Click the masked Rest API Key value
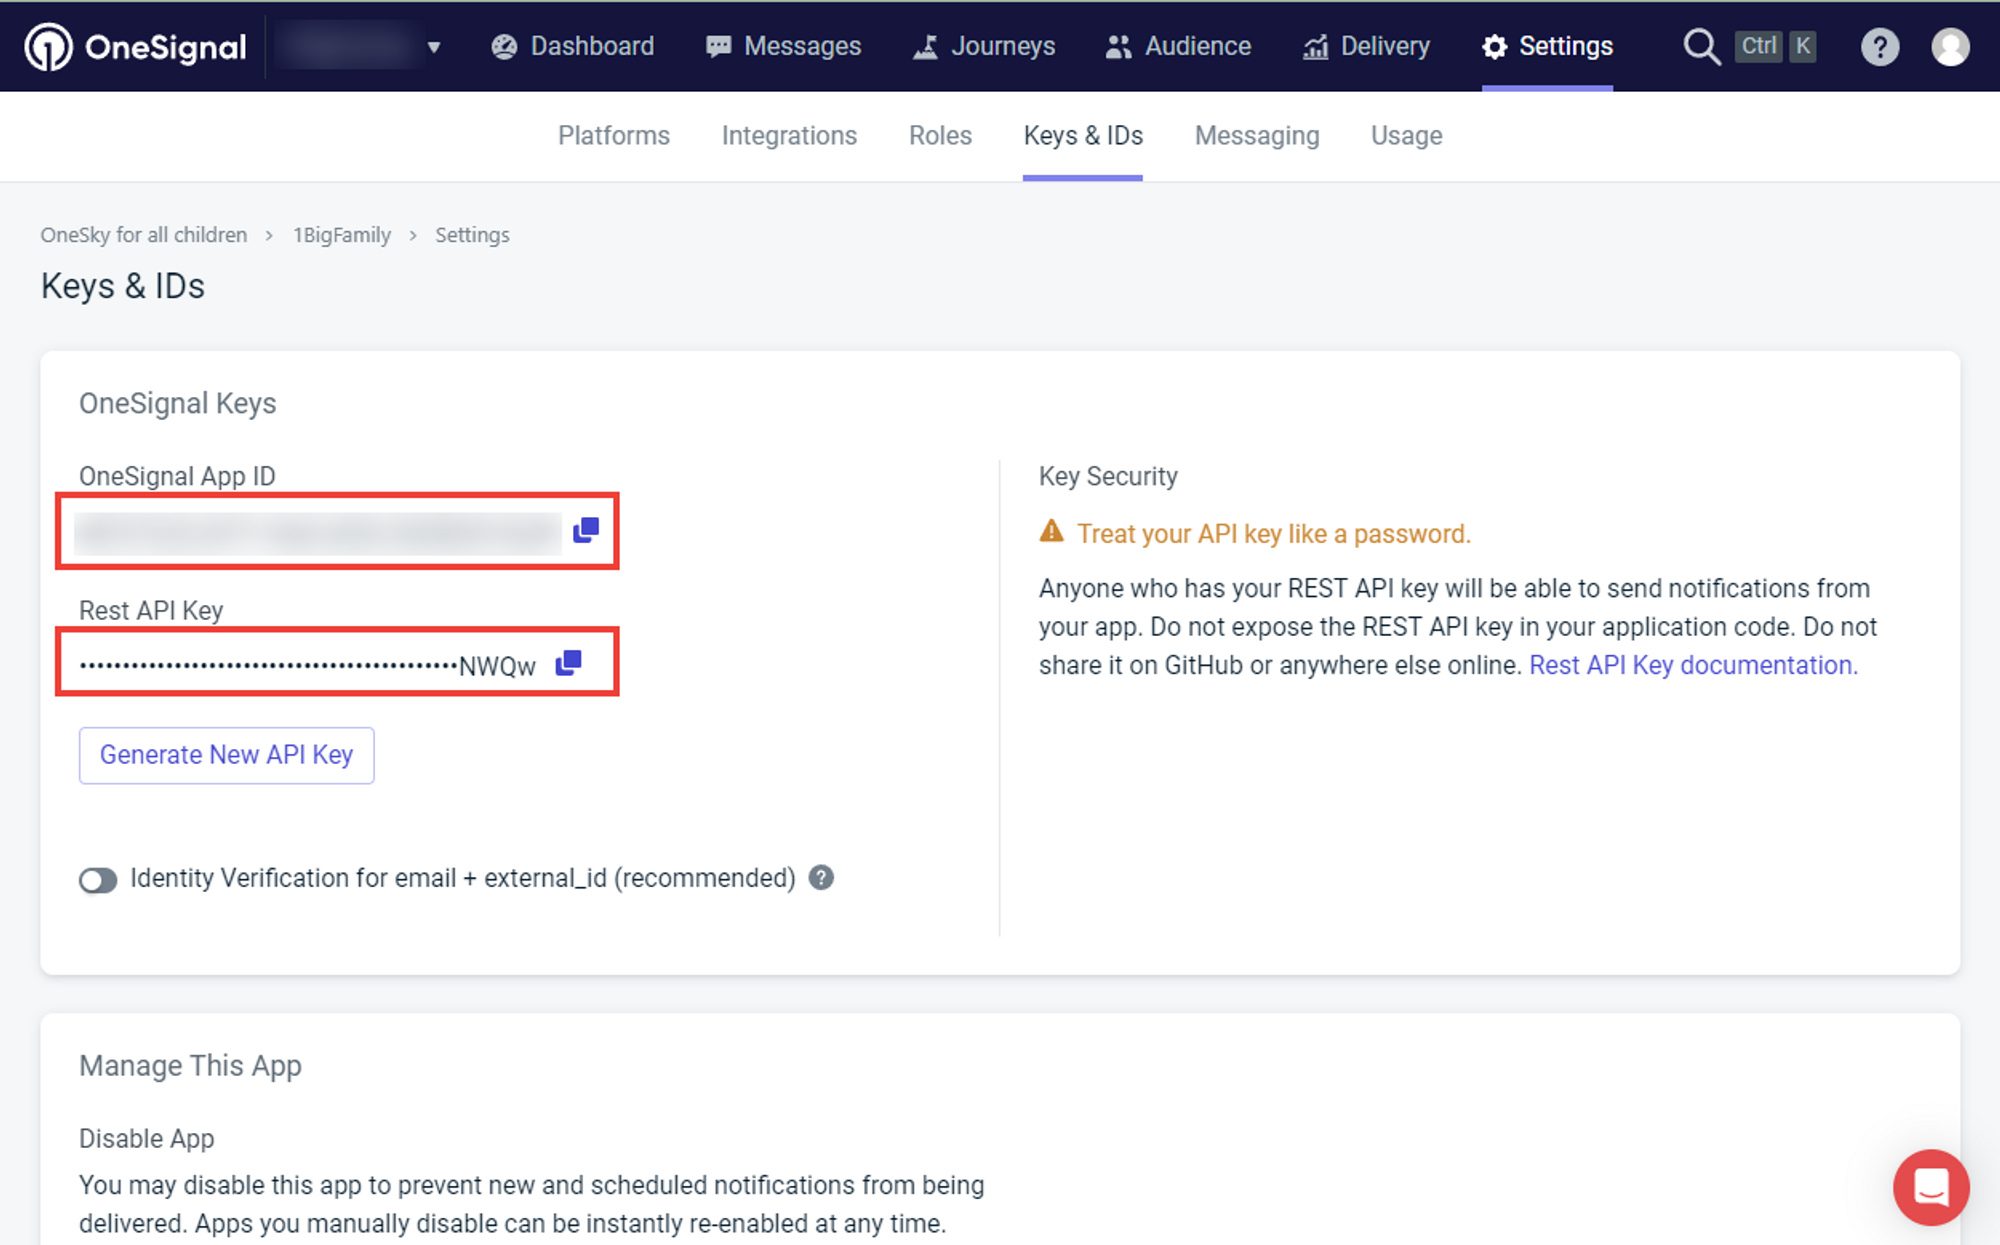Image resolution: width=2000 pixels, height=1245 pixels. [308, 666]
